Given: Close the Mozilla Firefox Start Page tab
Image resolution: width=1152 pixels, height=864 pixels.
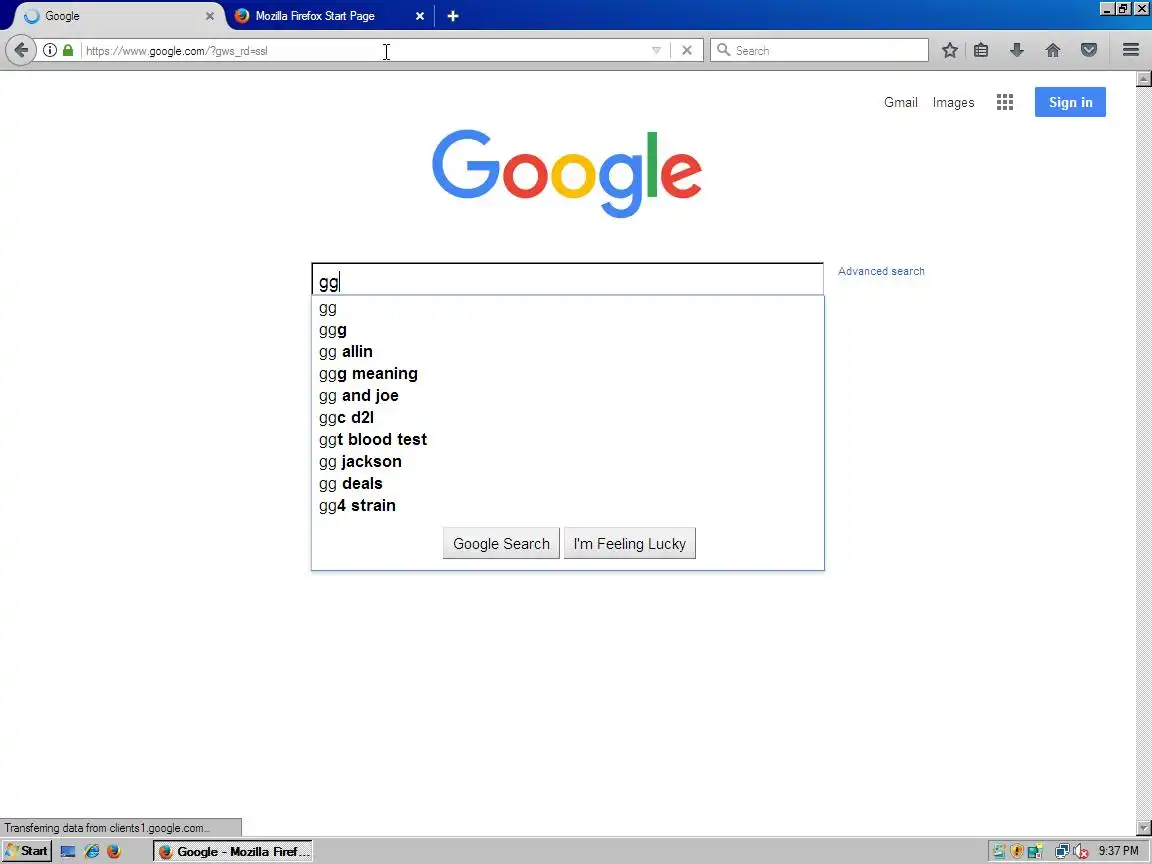Looking at the screenshot, I should (420, 15).
